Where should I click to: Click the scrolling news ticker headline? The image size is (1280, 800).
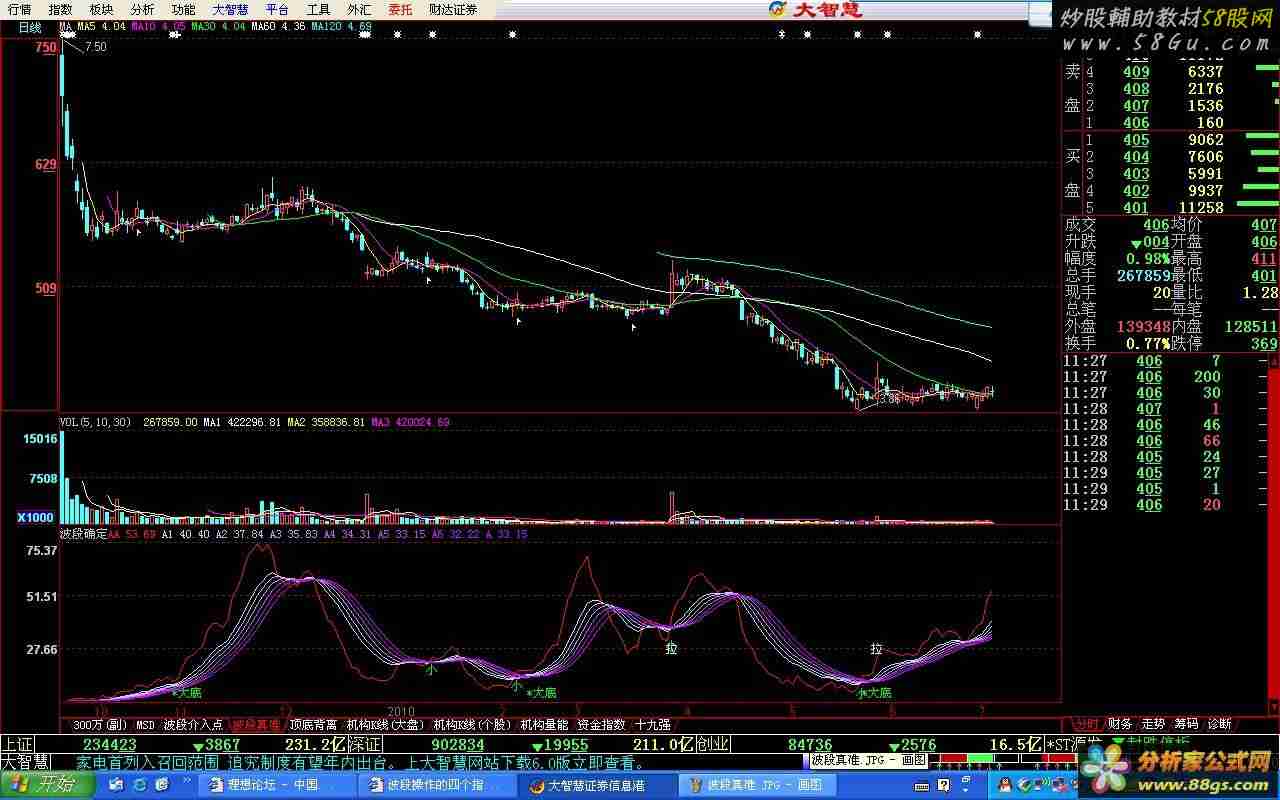coord(361,762)
